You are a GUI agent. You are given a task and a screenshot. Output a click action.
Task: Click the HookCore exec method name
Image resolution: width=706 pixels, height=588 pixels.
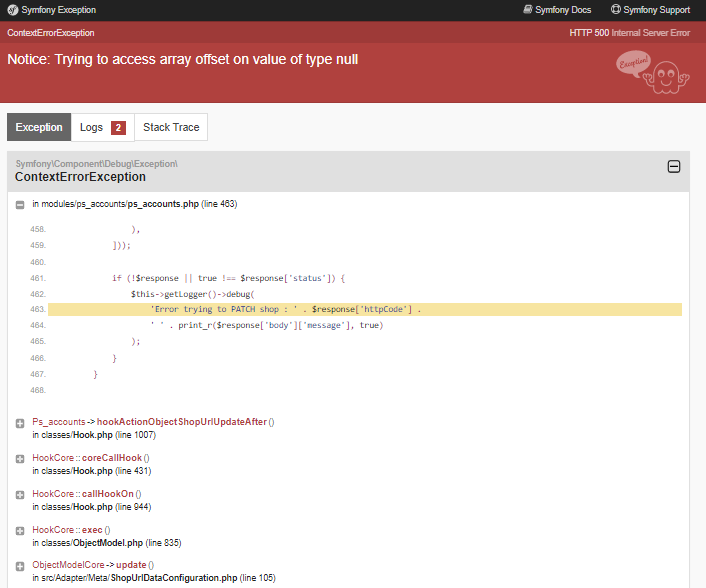(x=92, y=530)
